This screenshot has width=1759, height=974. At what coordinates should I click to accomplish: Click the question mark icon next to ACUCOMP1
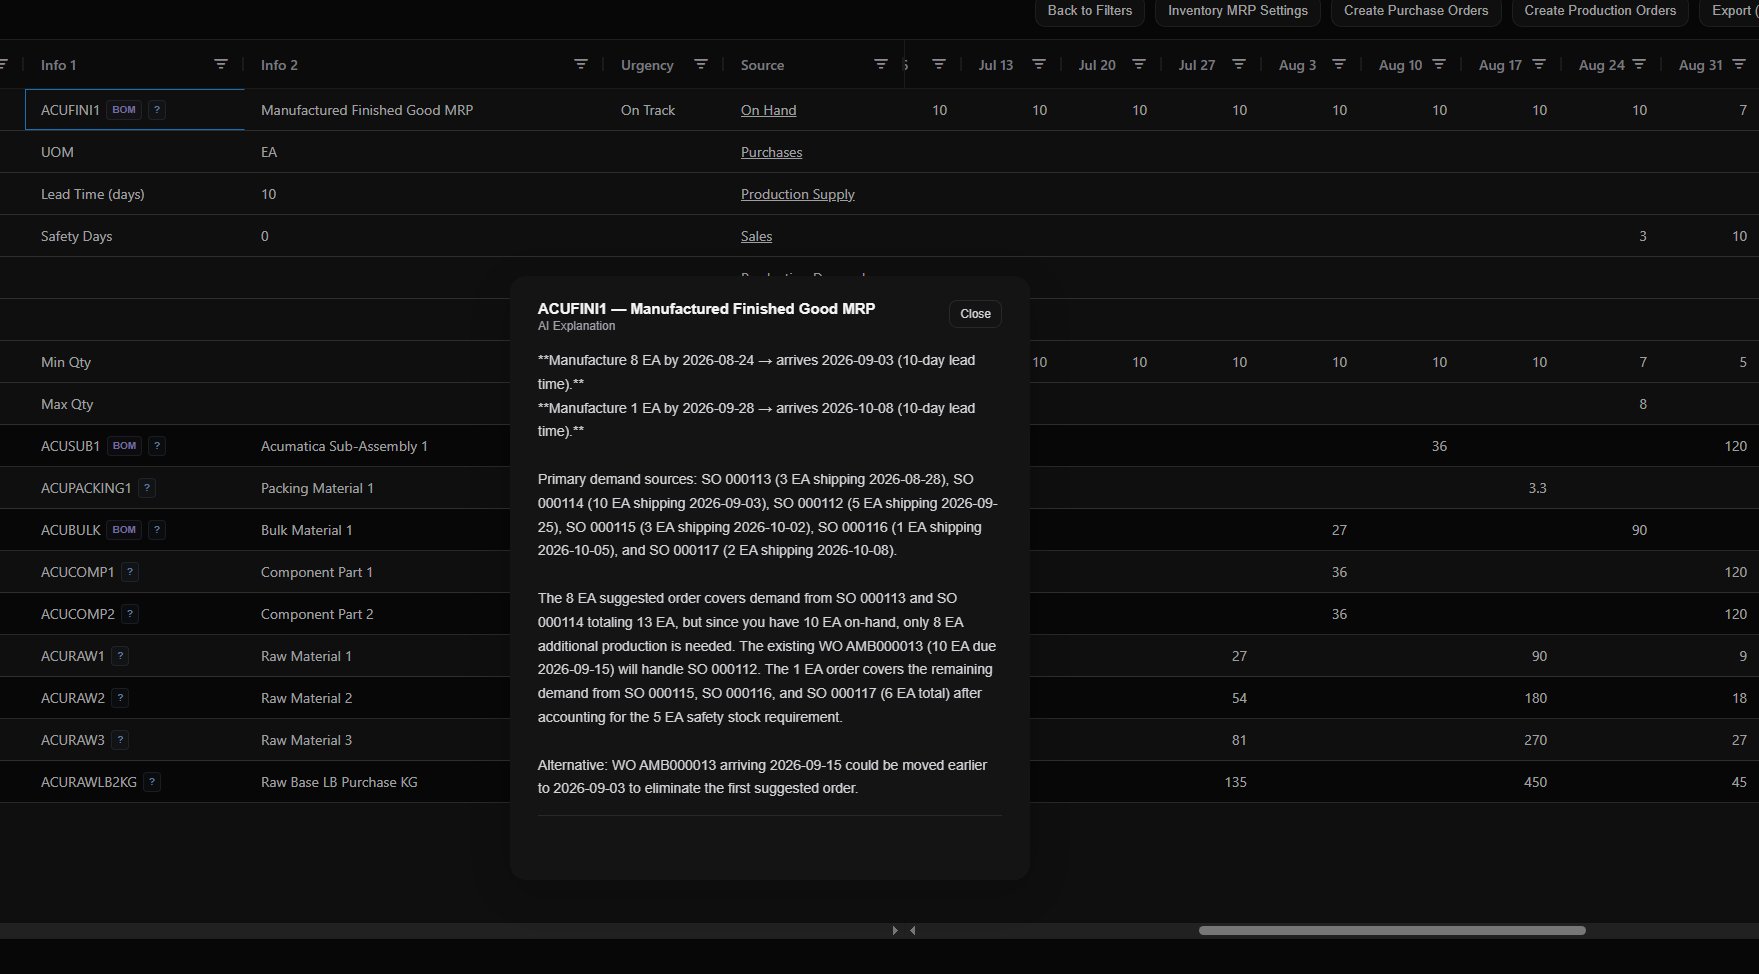point(130,572)
